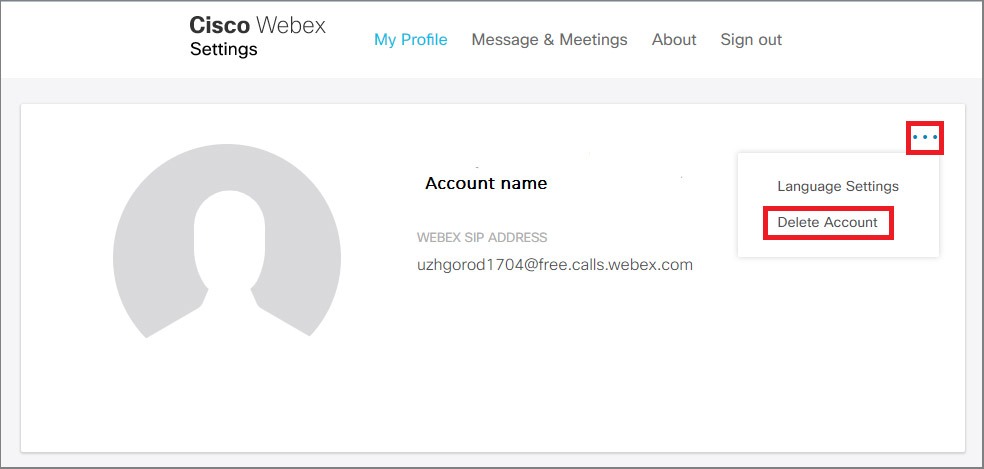
Task: Click the Webex word in the logo
Action: point(291,25)
